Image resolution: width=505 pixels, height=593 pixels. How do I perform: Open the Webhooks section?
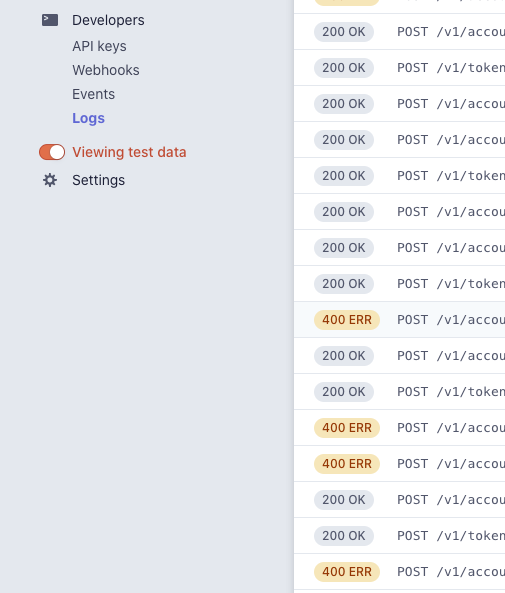[106, 70]
